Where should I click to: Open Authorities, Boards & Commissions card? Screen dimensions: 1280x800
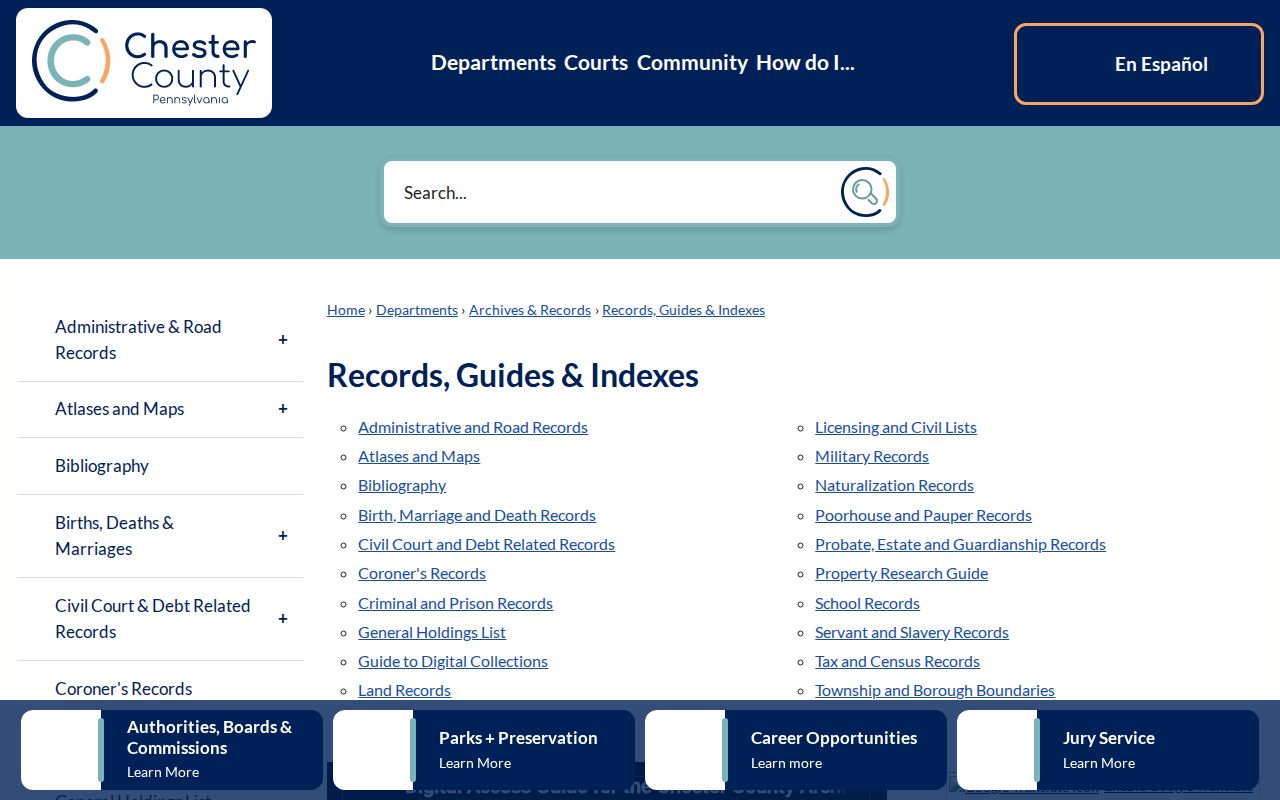pos(172,750)
